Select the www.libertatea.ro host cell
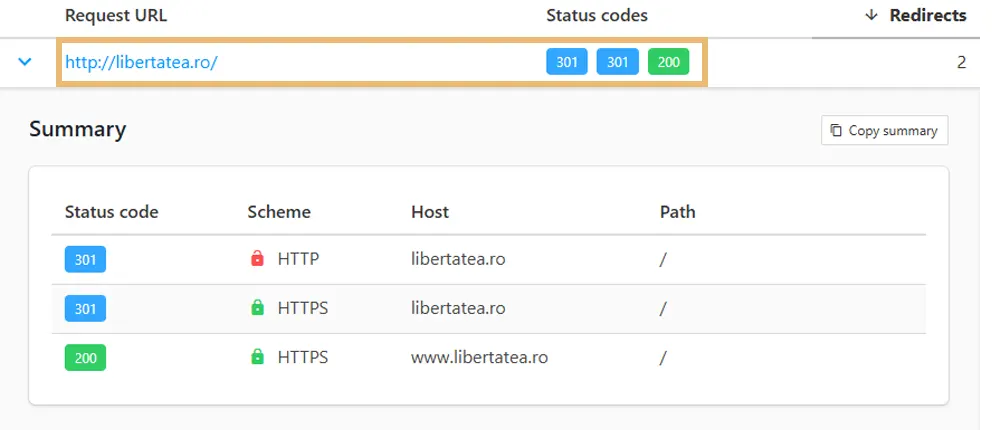This screenshot has width=1000, height=430. (479, 357)
